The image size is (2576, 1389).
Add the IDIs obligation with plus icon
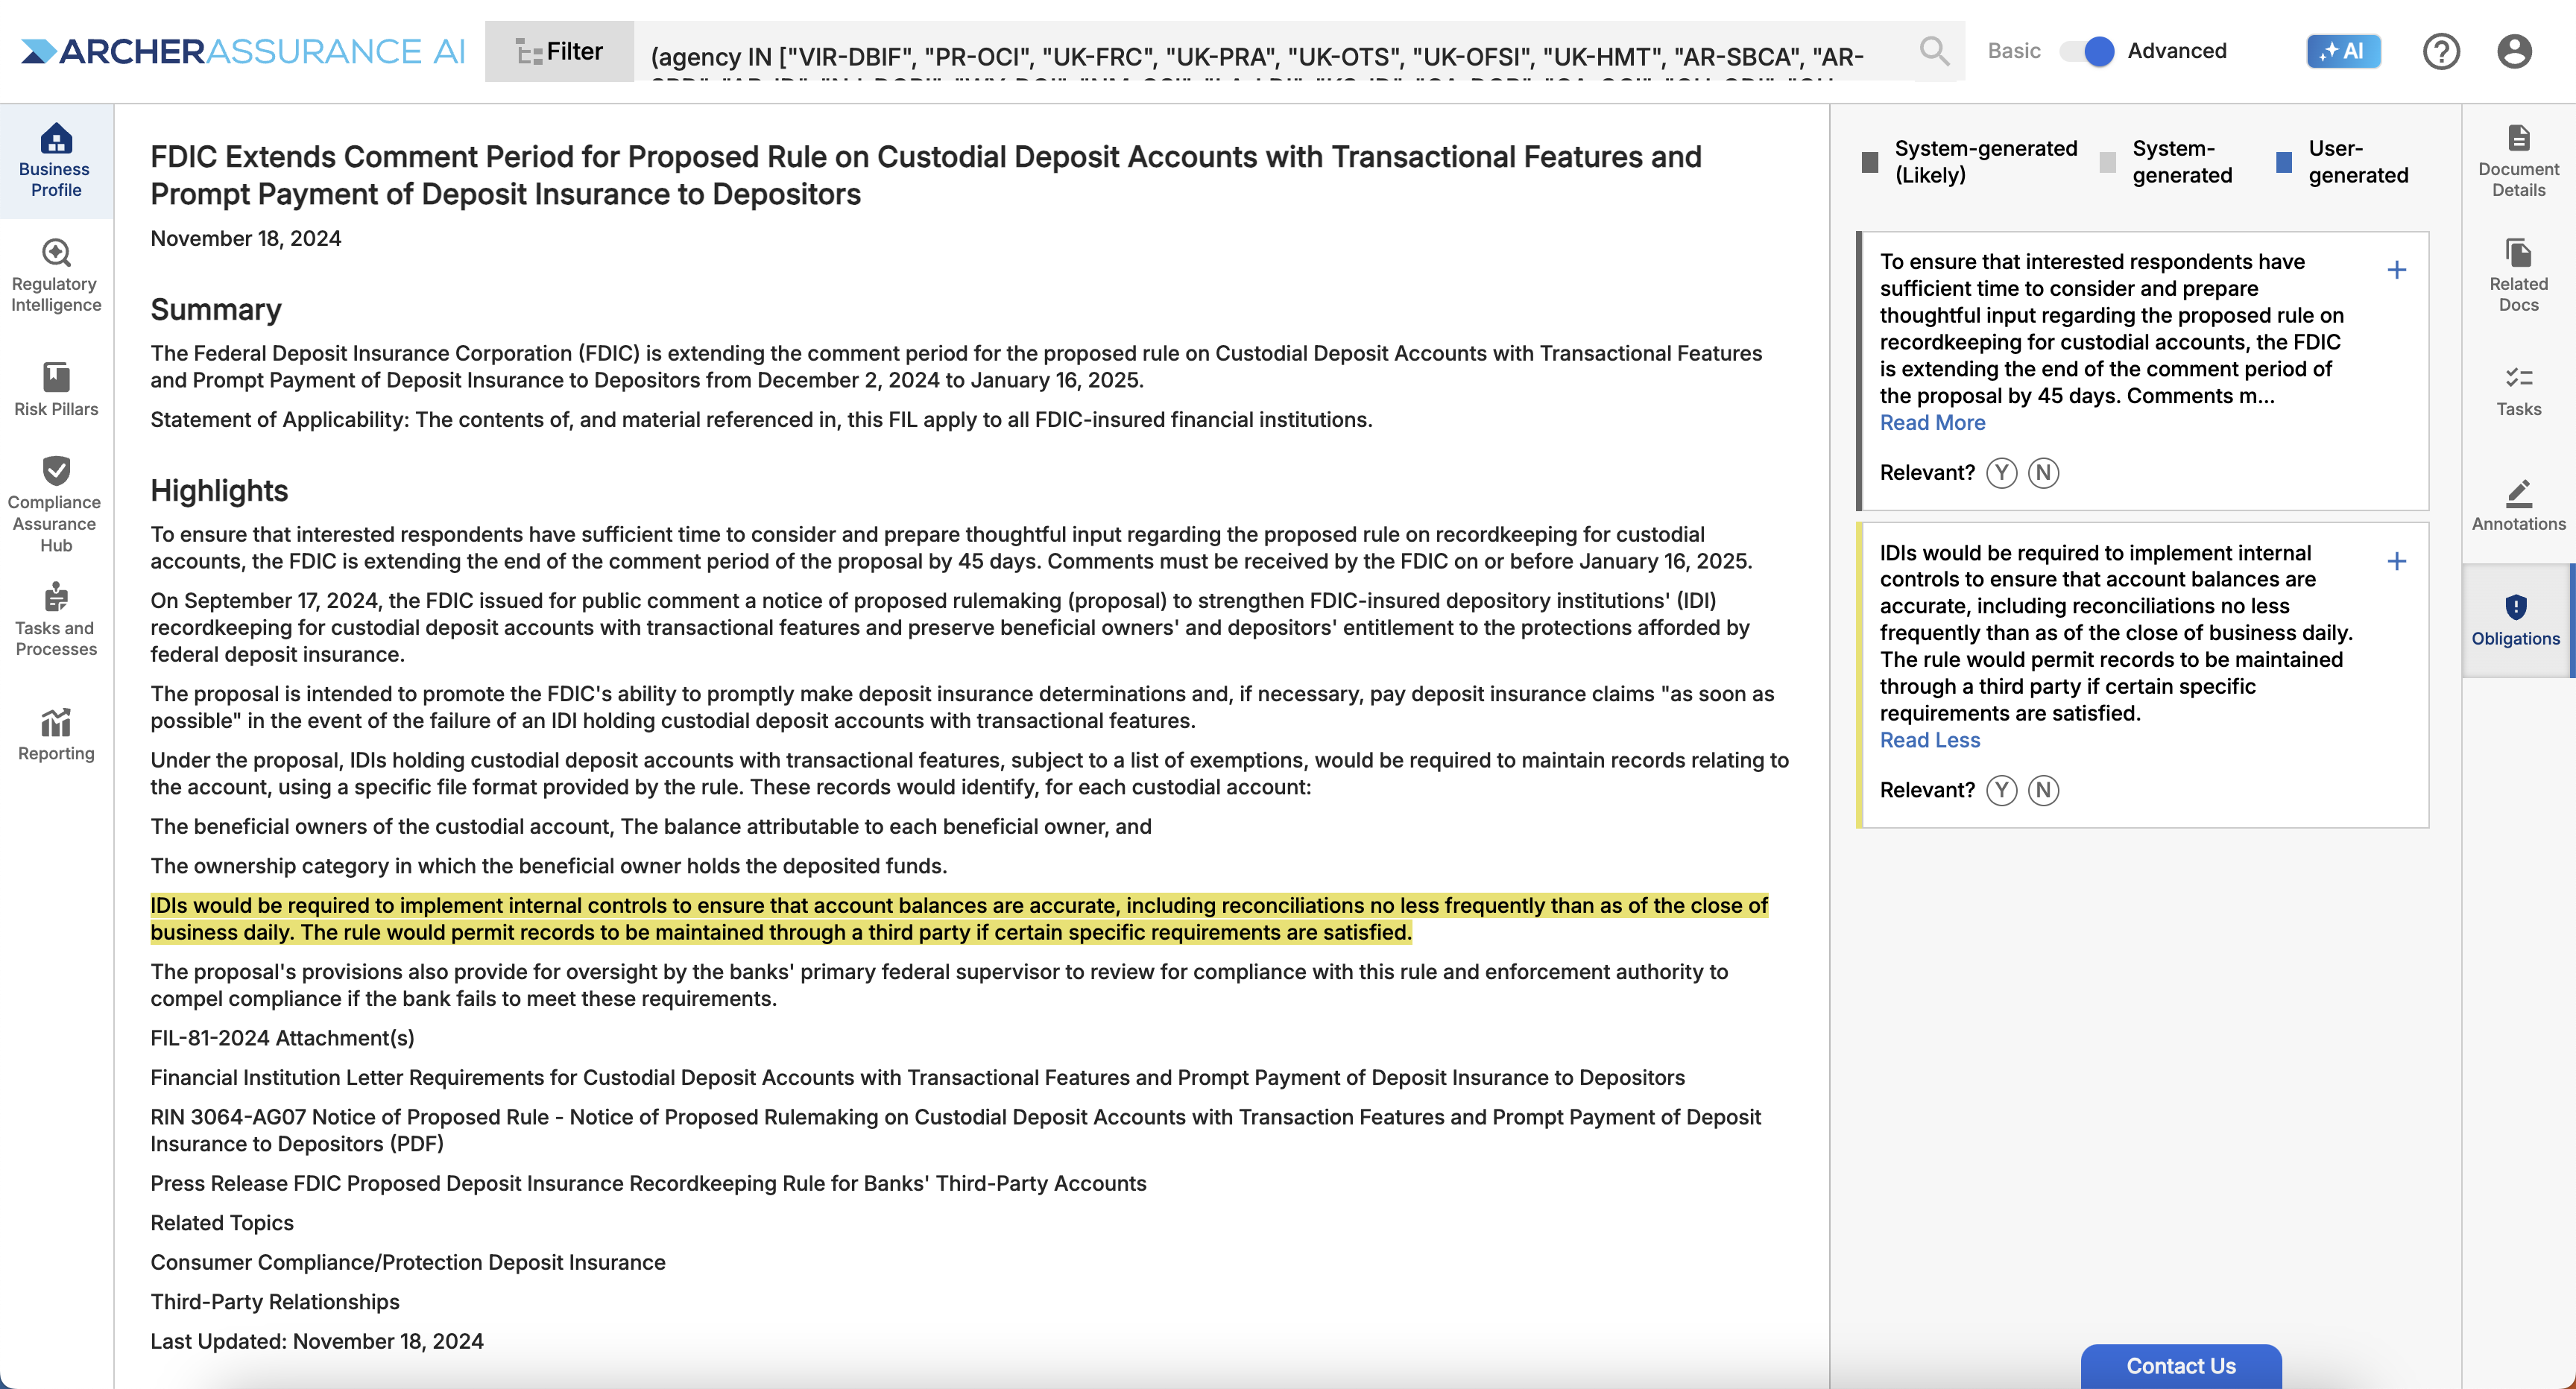point(2396,562)
